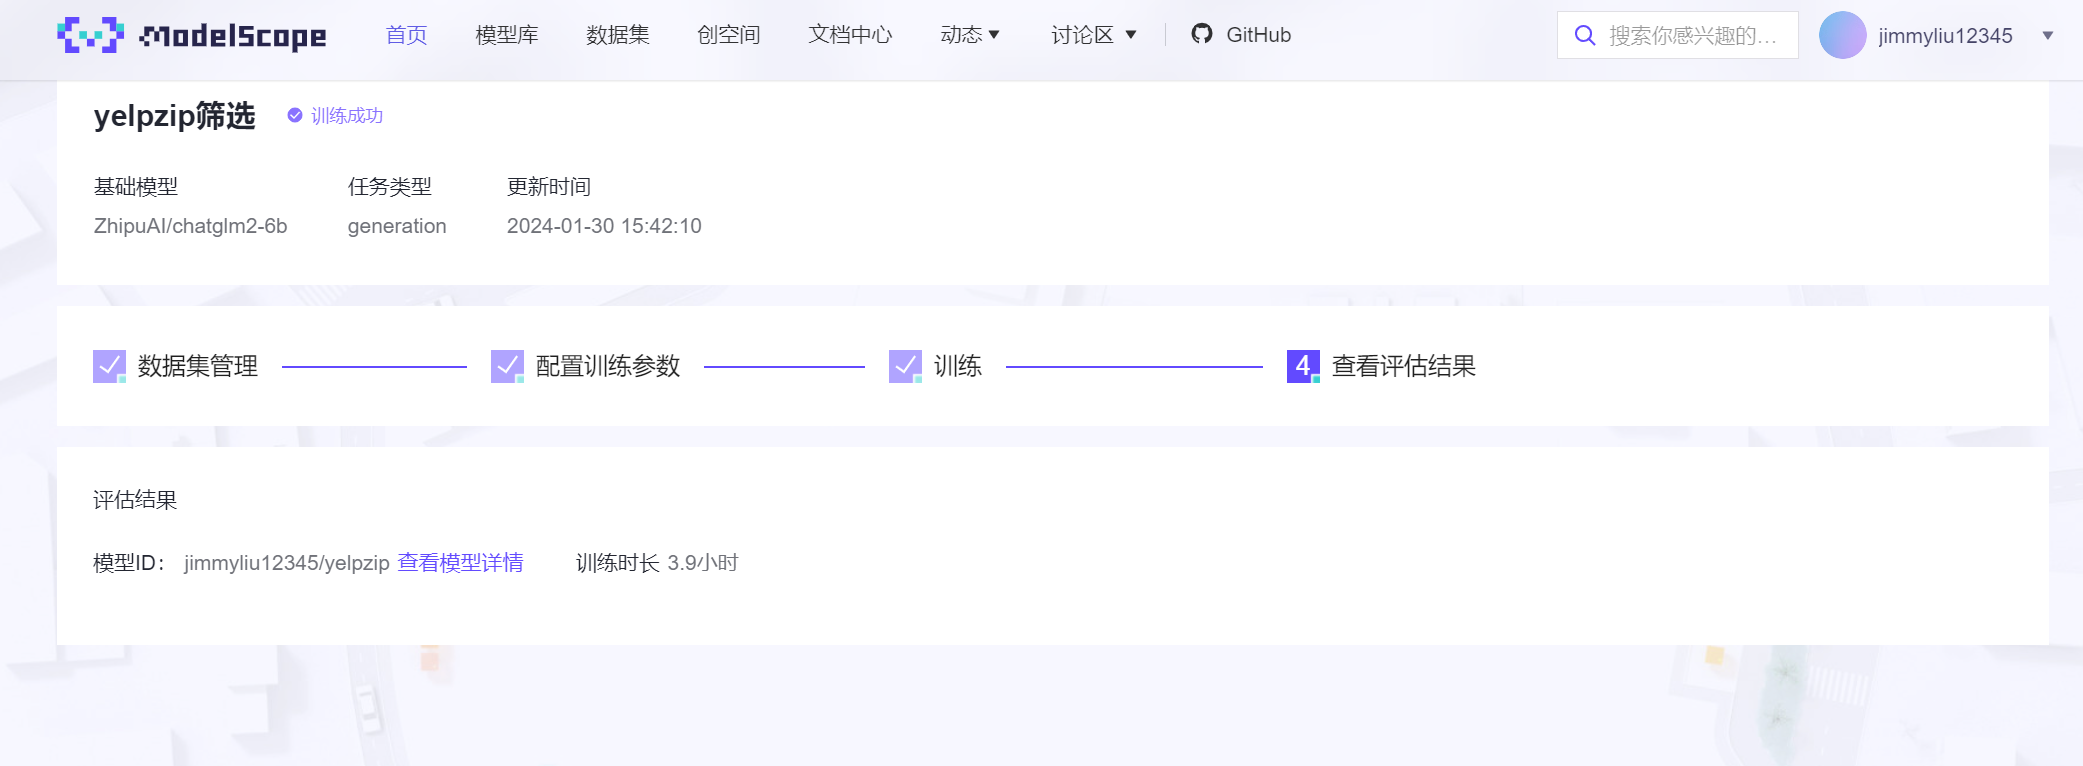Click the 数据集管理 step checkmark icon

pos(109,366)
